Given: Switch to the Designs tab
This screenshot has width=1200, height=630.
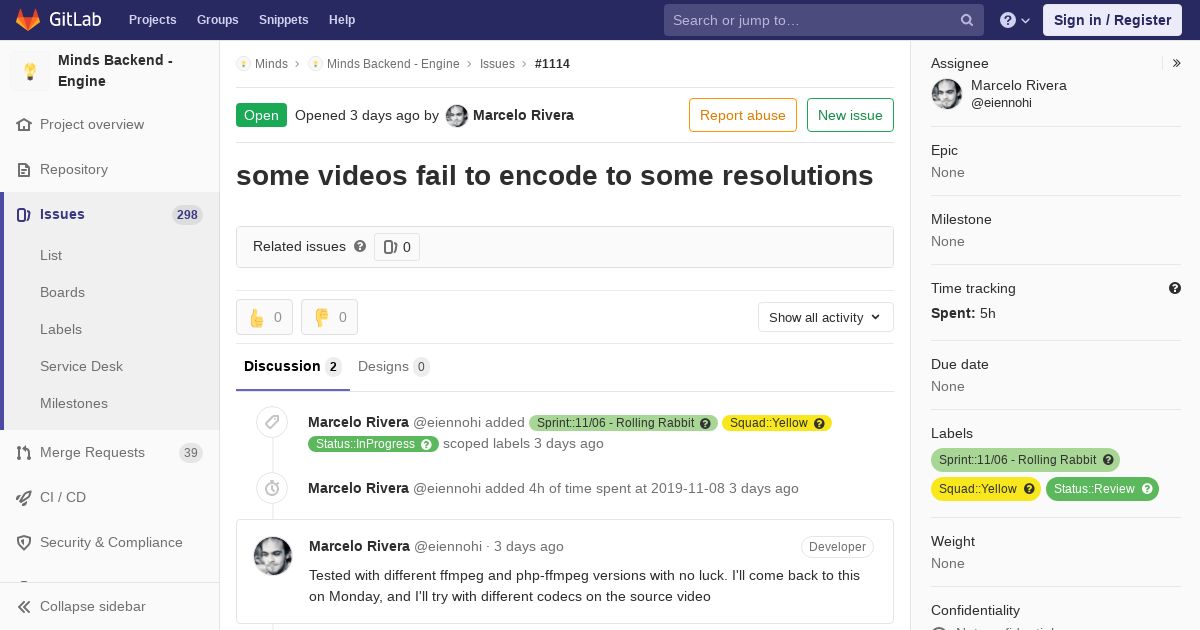Looking at the screenshot, I should 394,367.
